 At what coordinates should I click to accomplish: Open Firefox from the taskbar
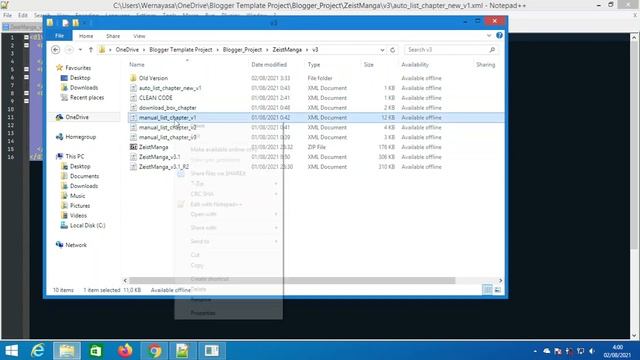pos(125,351)
